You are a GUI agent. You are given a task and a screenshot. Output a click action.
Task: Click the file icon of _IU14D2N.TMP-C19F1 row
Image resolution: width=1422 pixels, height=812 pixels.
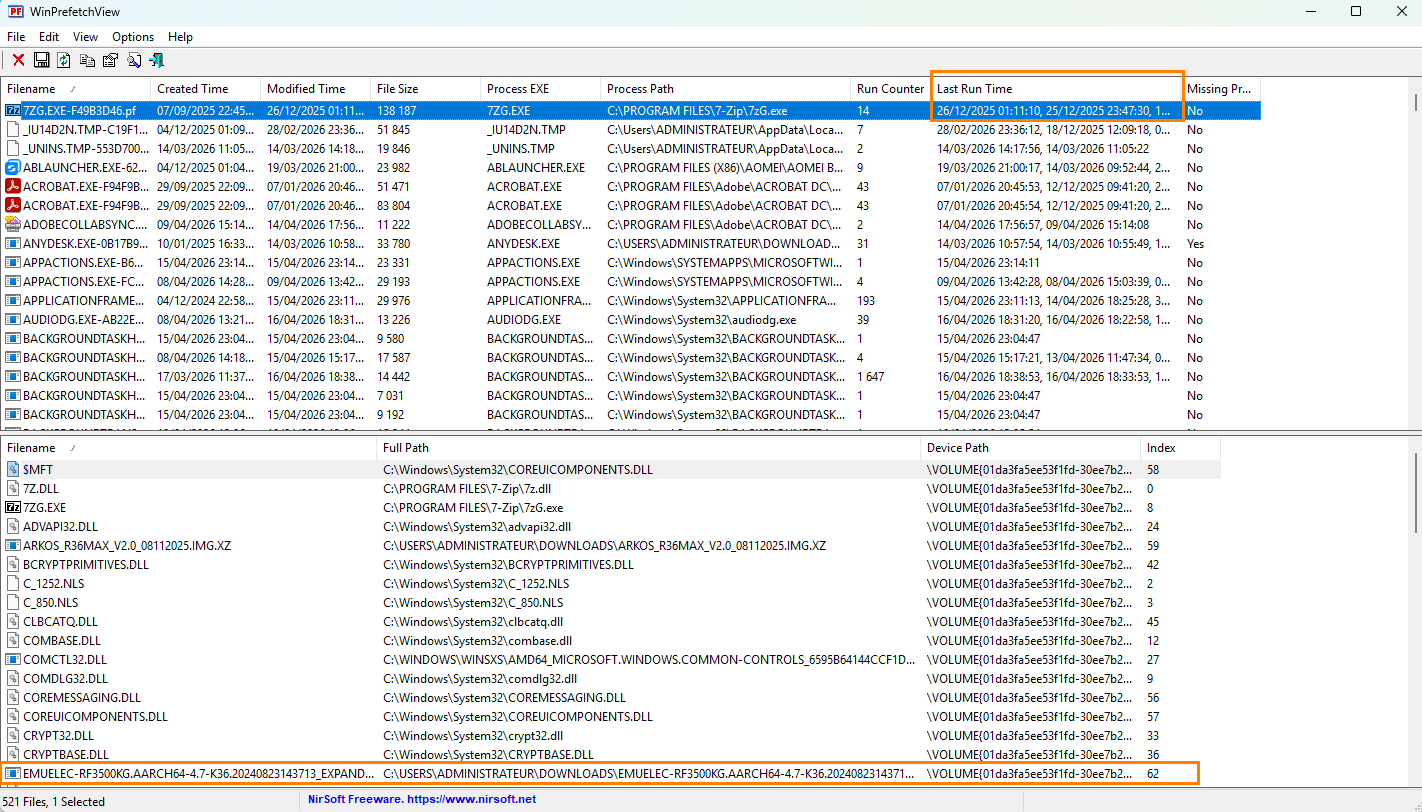[13, 130]
